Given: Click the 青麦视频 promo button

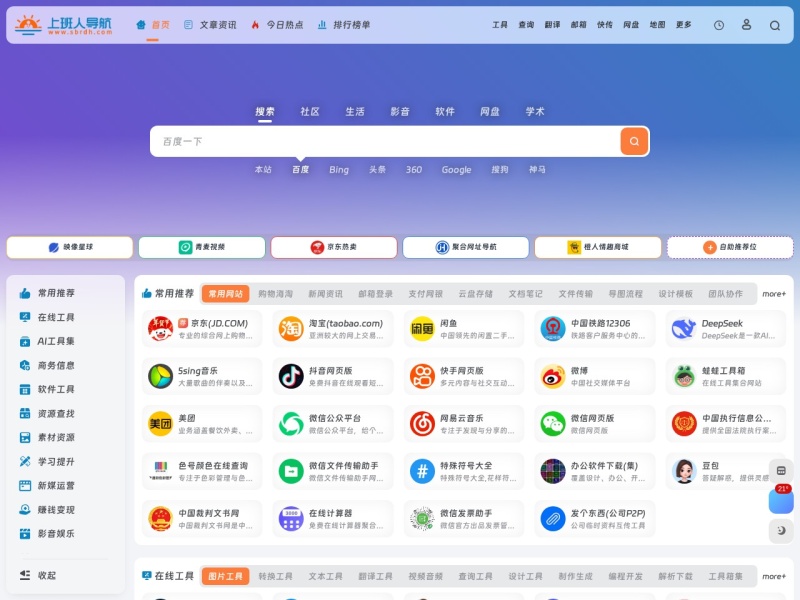Looking at the screenshot, I should [x=202, y=247].
